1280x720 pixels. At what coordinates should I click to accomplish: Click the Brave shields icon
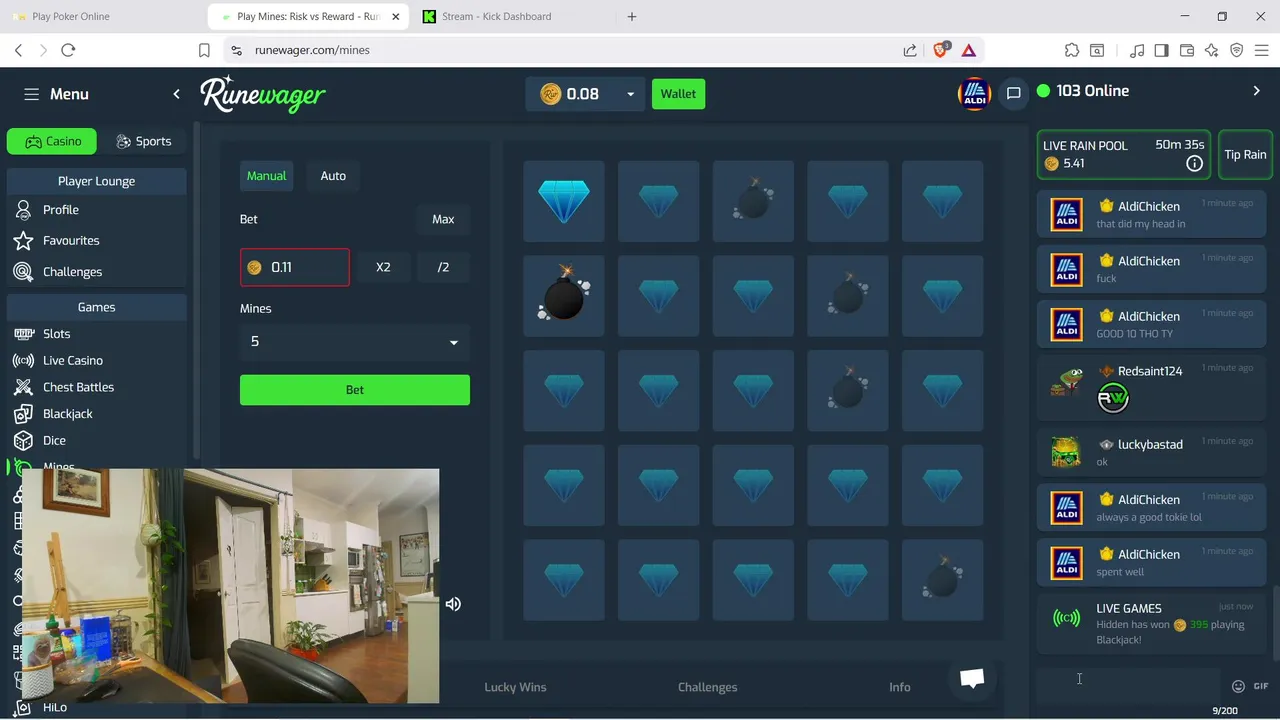coord(940,50)
